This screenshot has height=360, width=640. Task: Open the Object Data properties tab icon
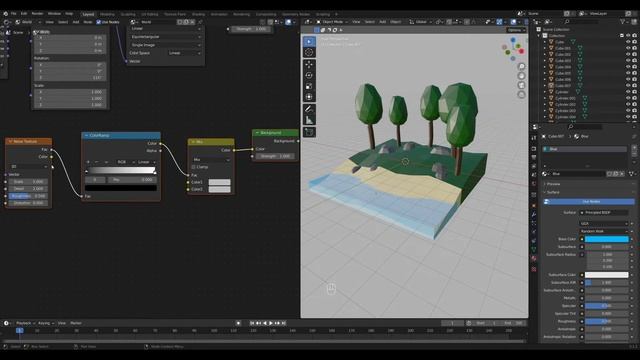(x=534, y=249)
